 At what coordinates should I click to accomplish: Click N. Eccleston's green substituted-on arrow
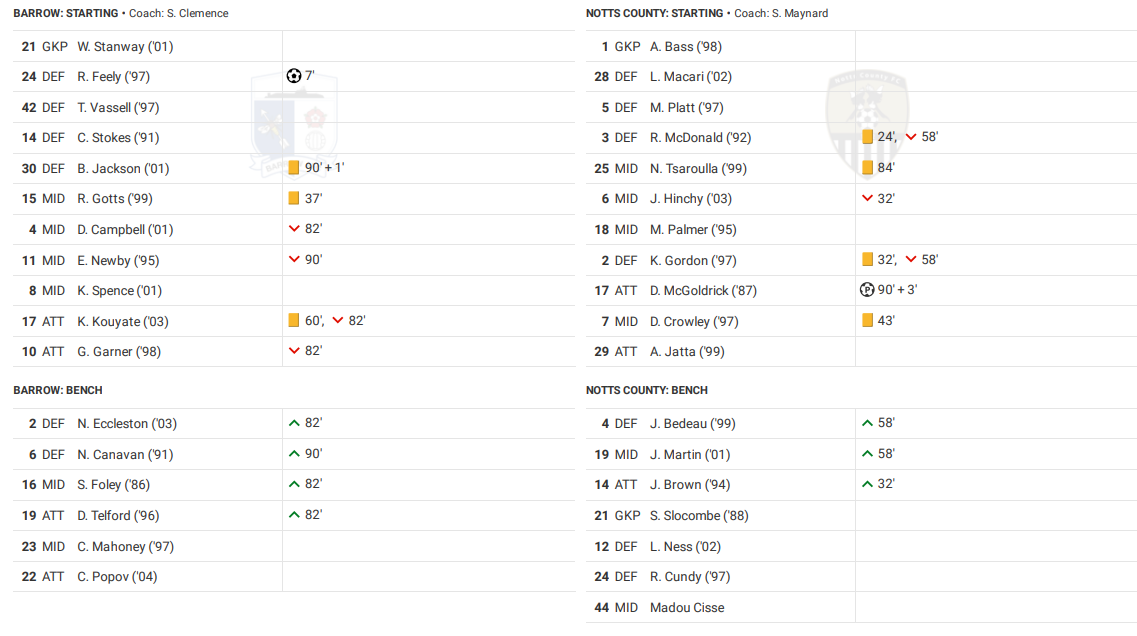point(294,423)
